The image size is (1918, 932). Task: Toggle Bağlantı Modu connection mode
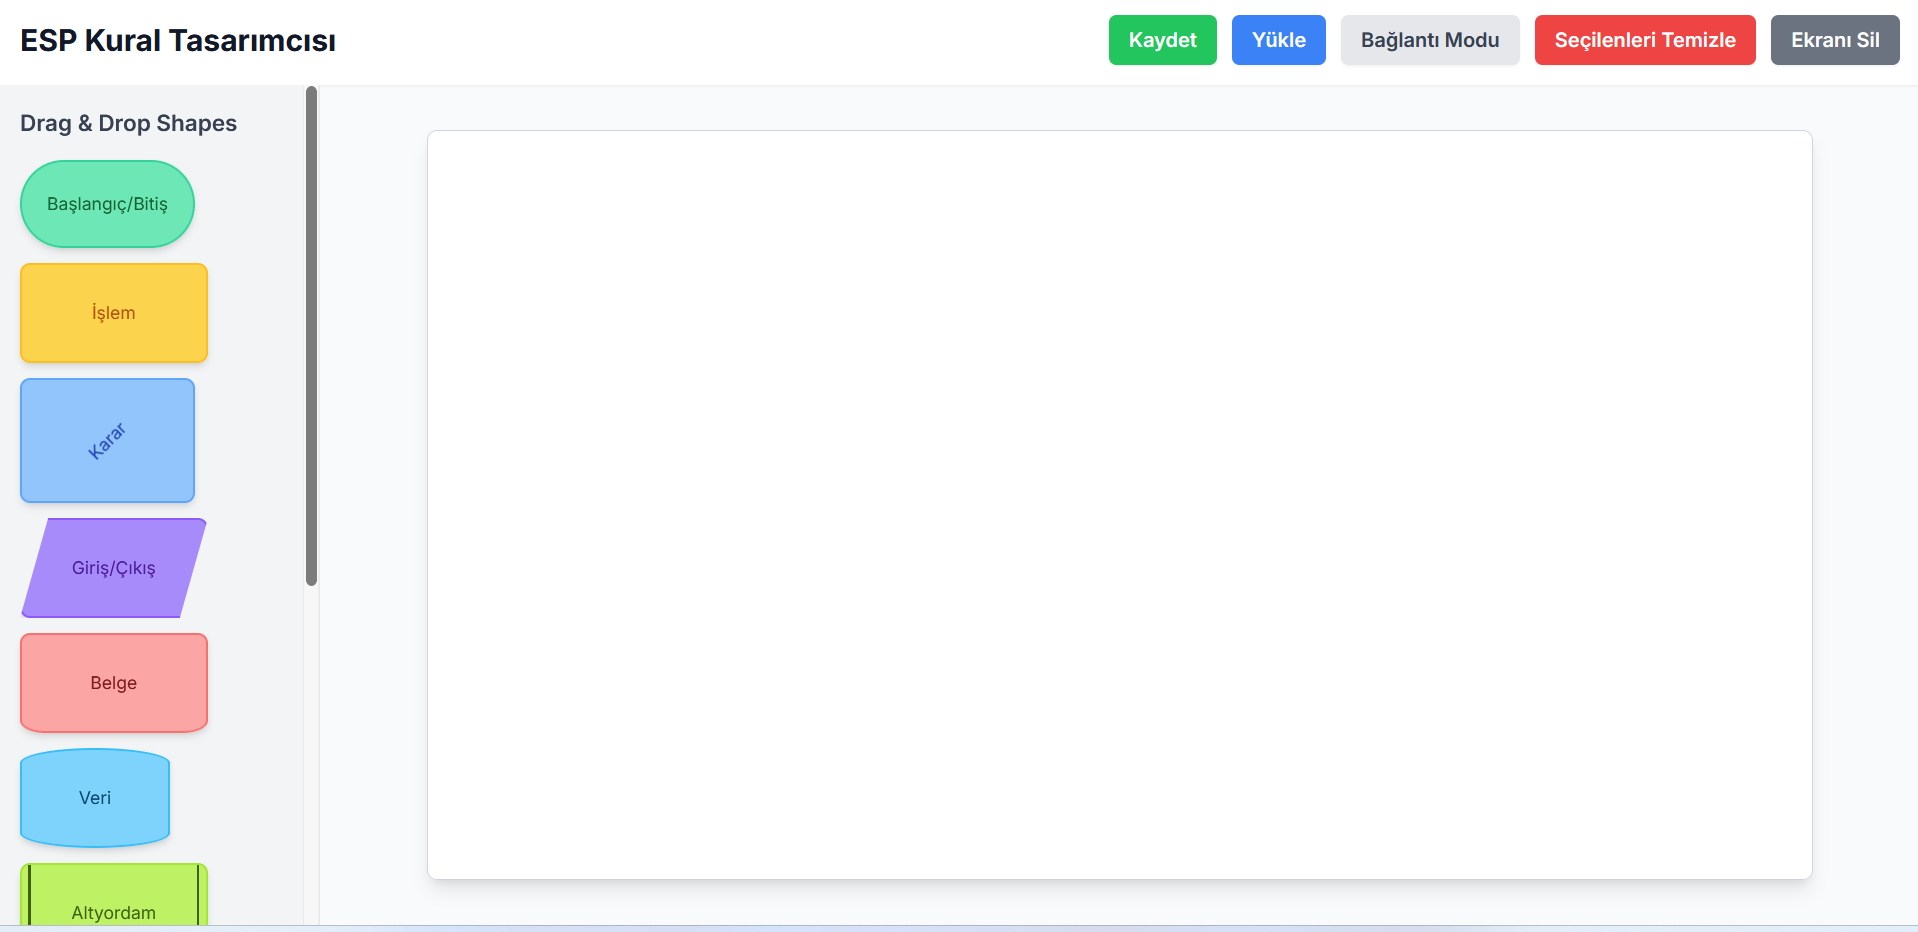click(x=1430, y=40)
